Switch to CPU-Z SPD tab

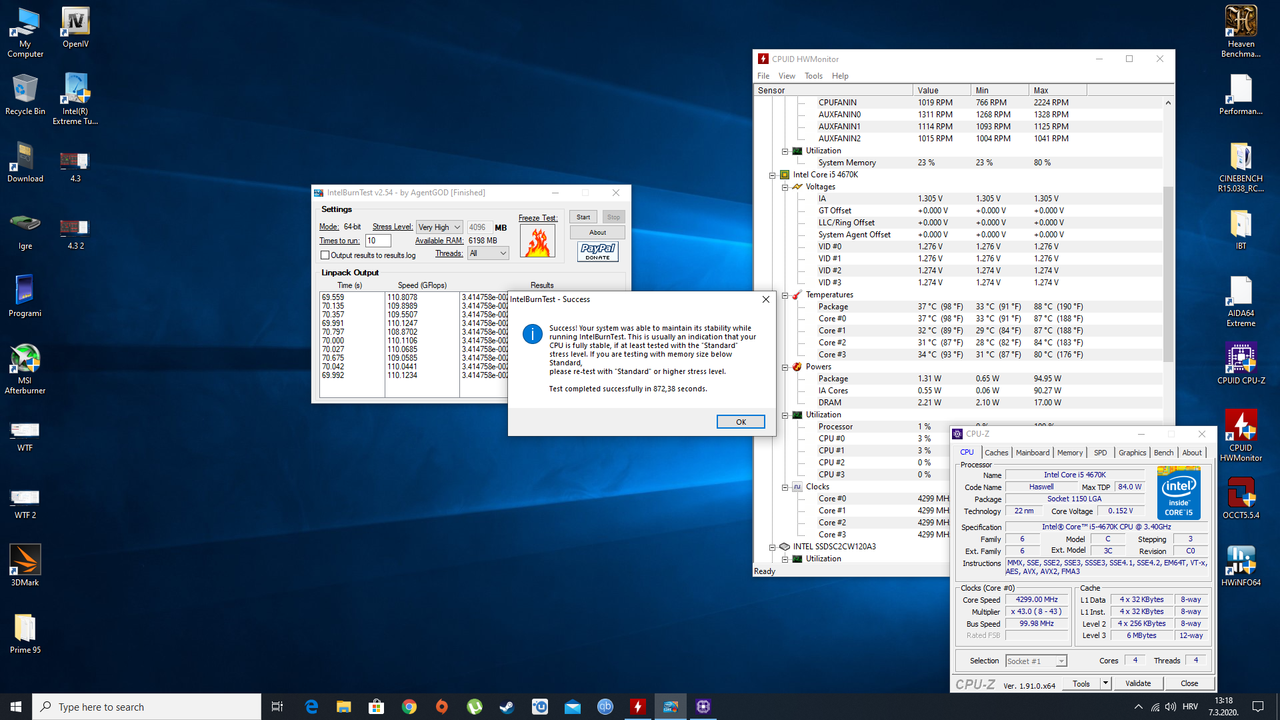(1100, 453)
